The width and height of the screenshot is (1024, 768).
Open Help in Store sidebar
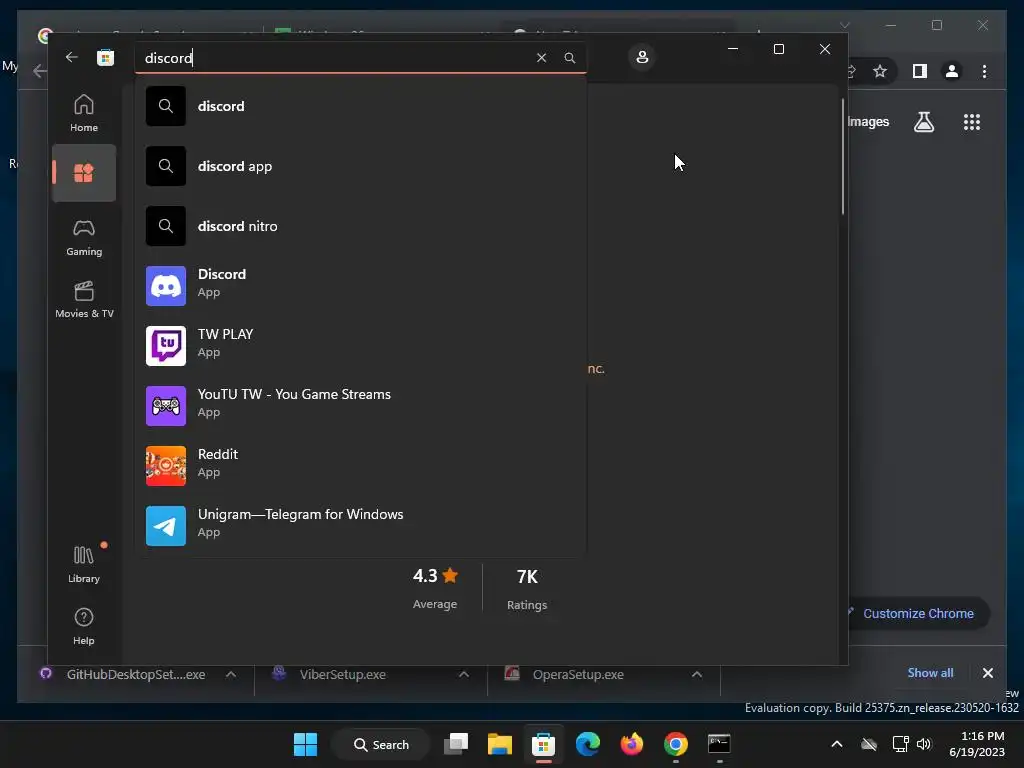coord(84,626)
